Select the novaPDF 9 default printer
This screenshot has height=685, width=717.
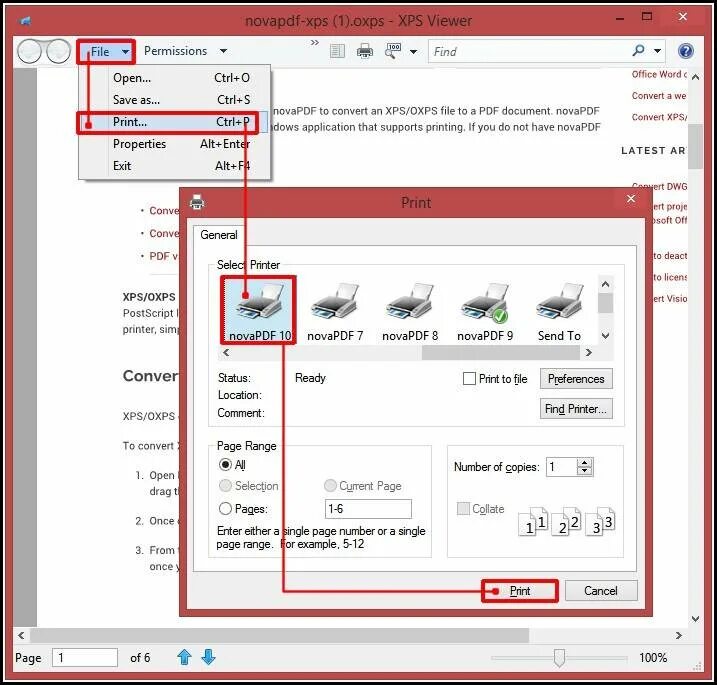coord(485,311)
